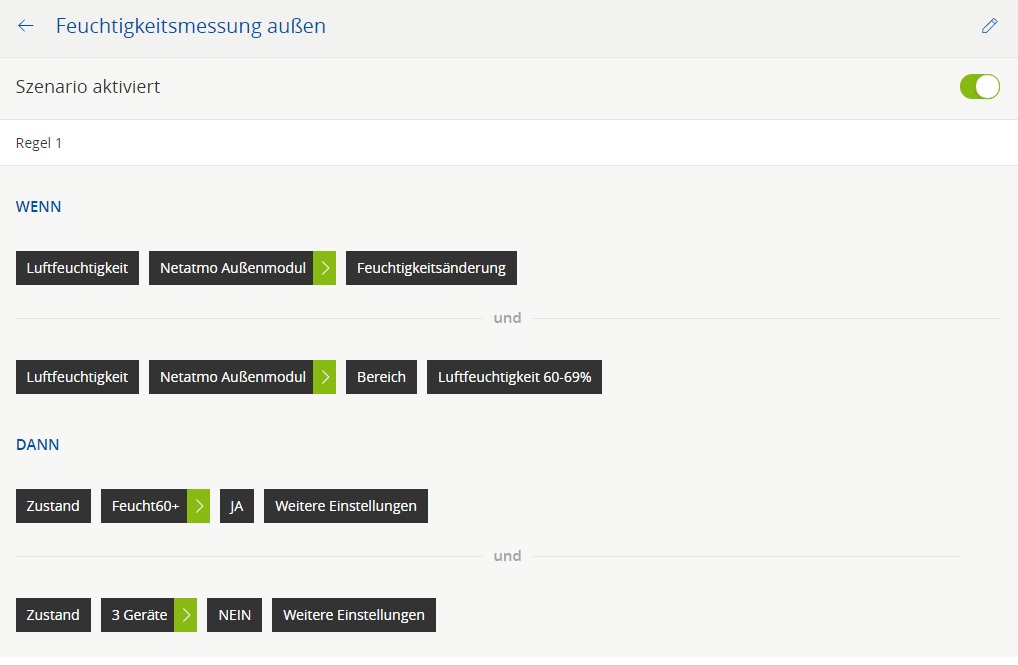Click the JA state value
The image size is (1018, 665).
pos(236,506)
